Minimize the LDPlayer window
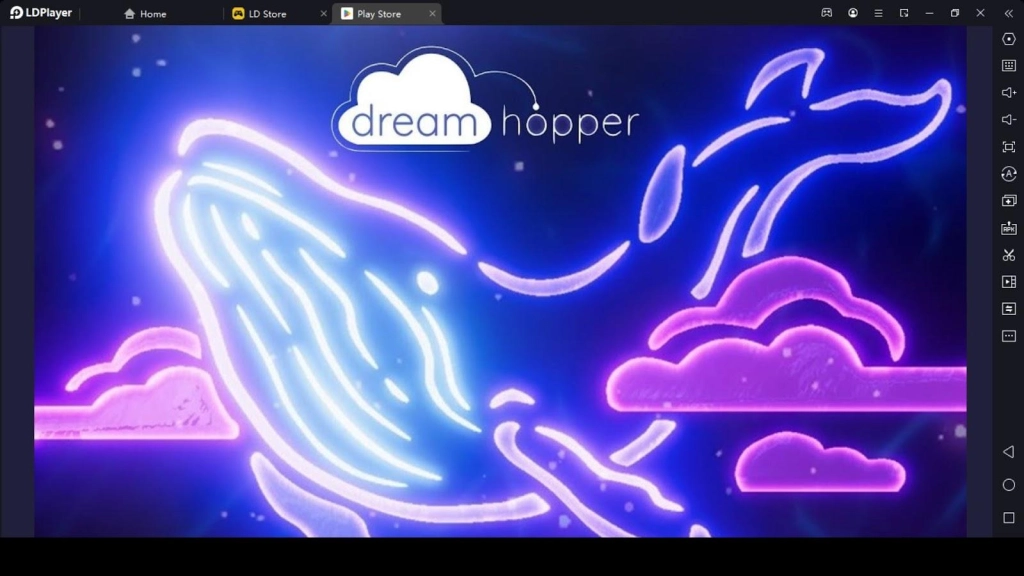Screen dimensions: 1024x576 pos(929,13)
